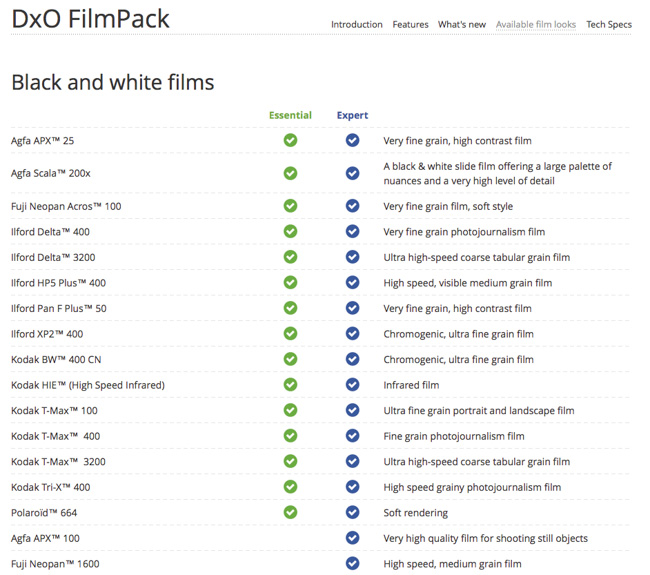
Task: Click the Expert check for Kodak T-Max 3200
Action: point(352,461)
